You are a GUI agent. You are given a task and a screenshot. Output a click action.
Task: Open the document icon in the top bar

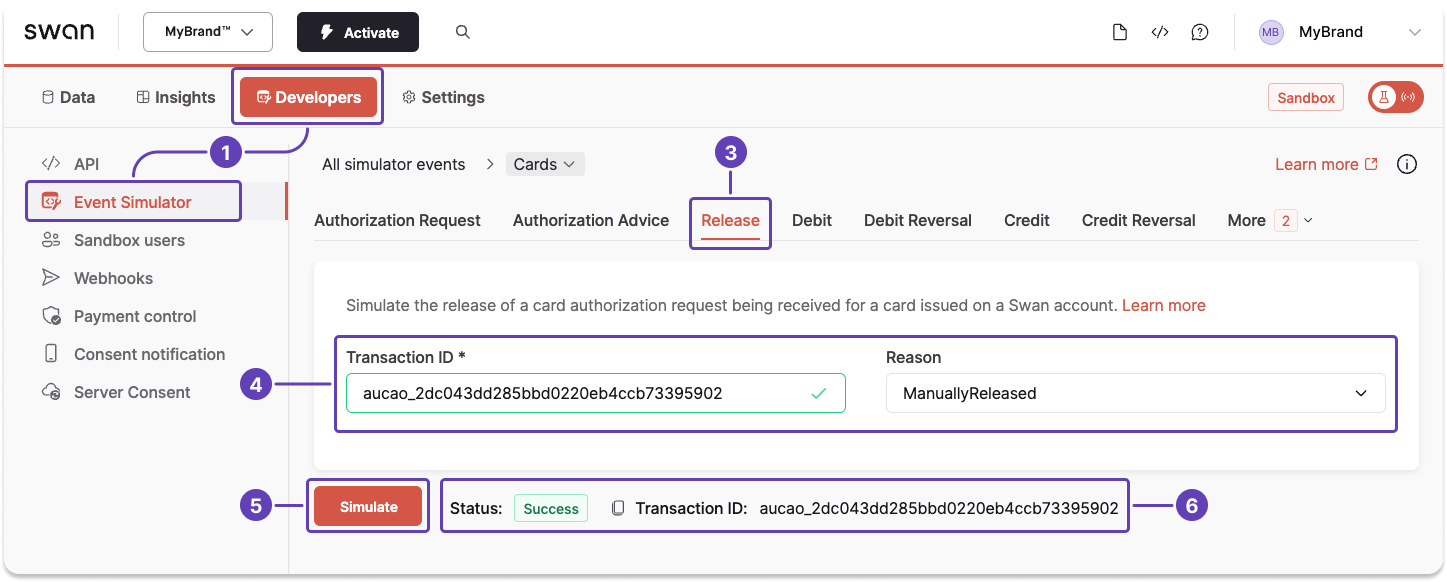1119,31
